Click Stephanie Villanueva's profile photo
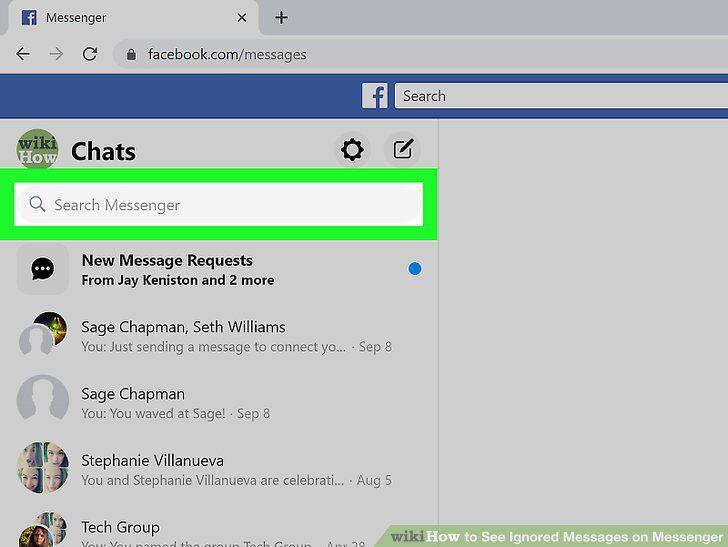The image size is (728, 547). click(x=43, y=467)
